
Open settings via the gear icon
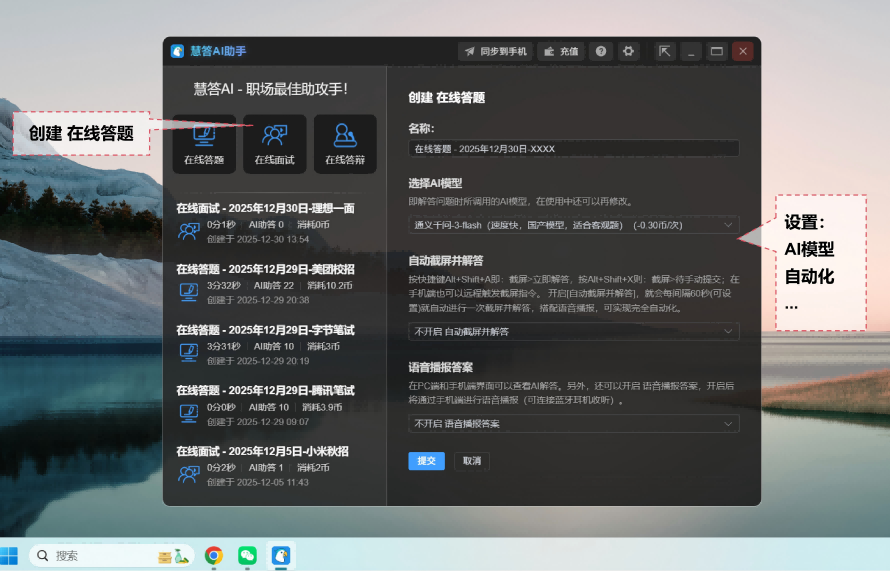[x=628, y=51]
